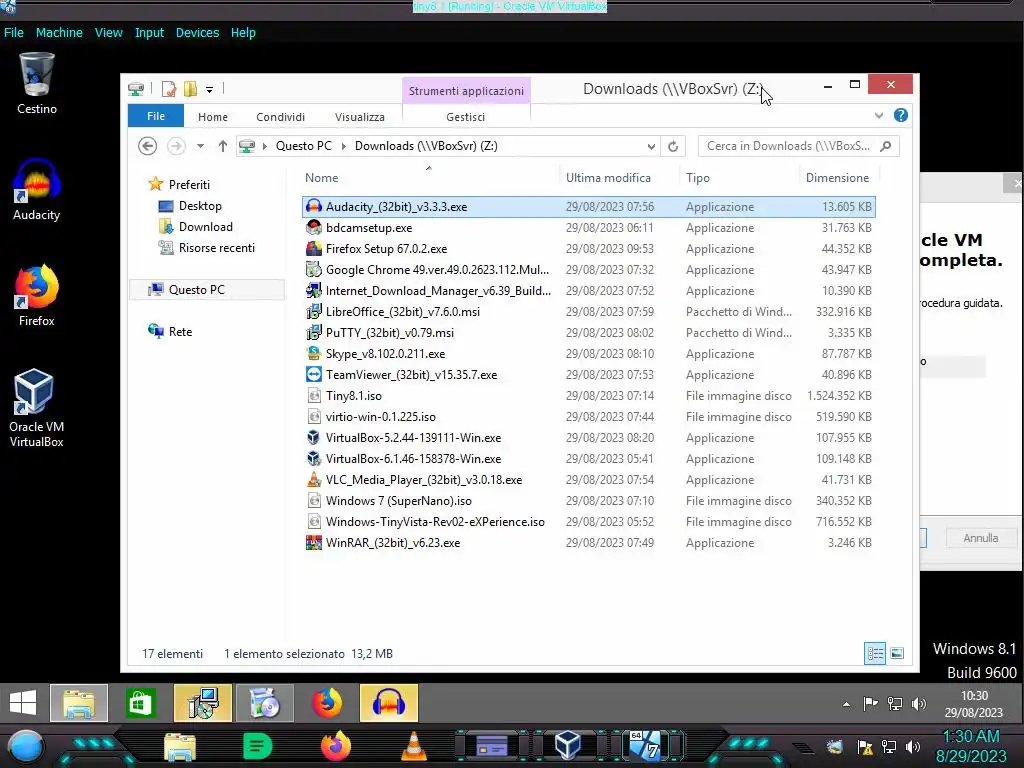Select the Google Chrome 49 installer icon
The height and width of the screenshot is (768, 1024).
click(x=313, y=269)
